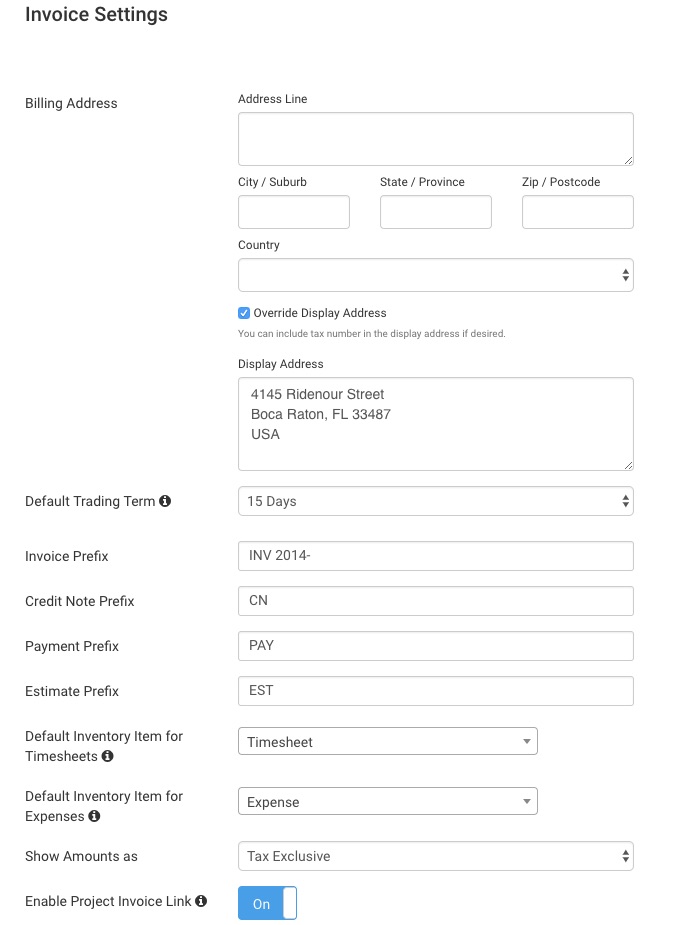
Task: Expand the Timesheet inventory item dropdown
Action: coord(388,742)
